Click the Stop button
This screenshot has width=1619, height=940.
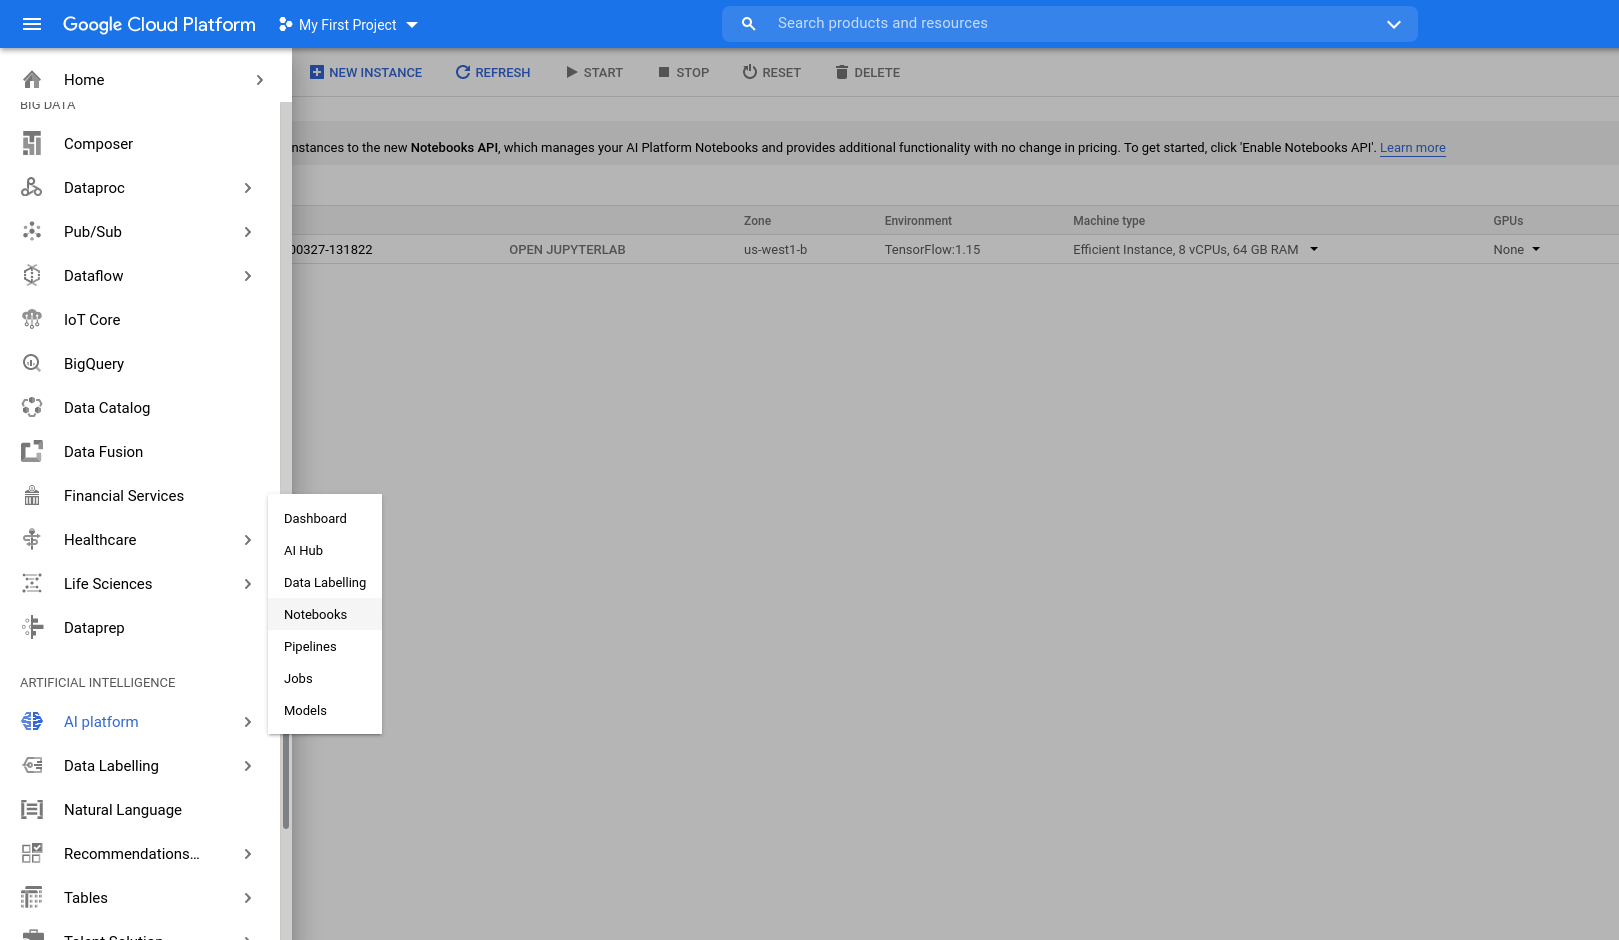684,72
